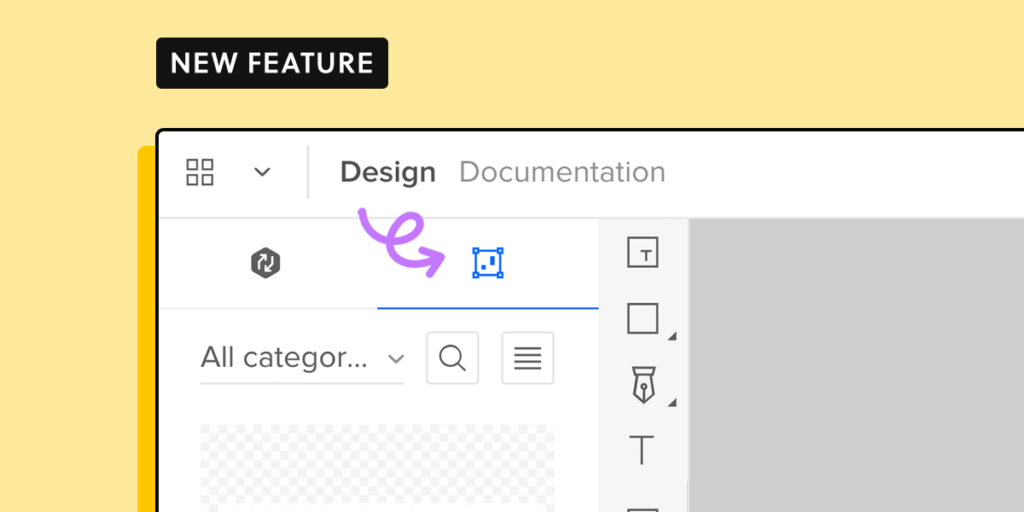Screen dimensions: 1024x512
Task: Expand the chevron beside the grid icon
Action: tap(262, 172)
